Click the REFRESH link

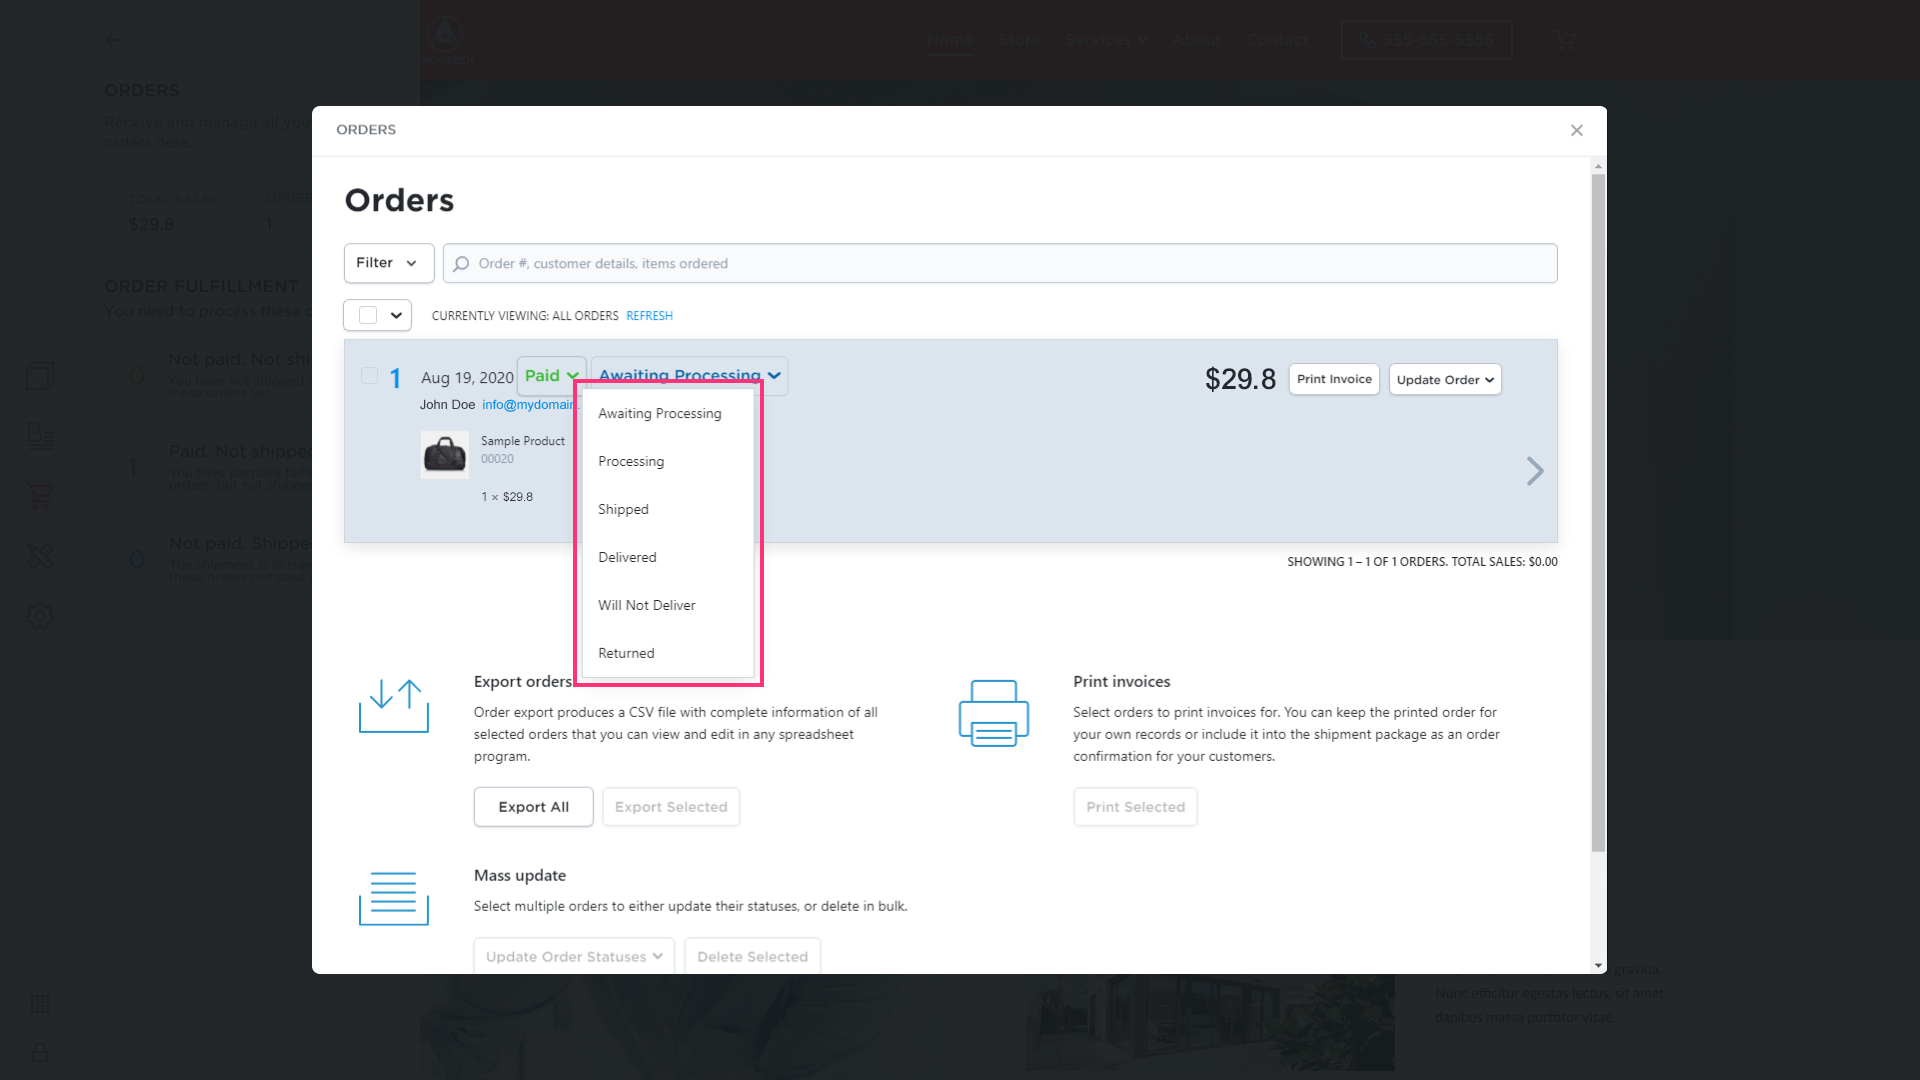(649, 316)
